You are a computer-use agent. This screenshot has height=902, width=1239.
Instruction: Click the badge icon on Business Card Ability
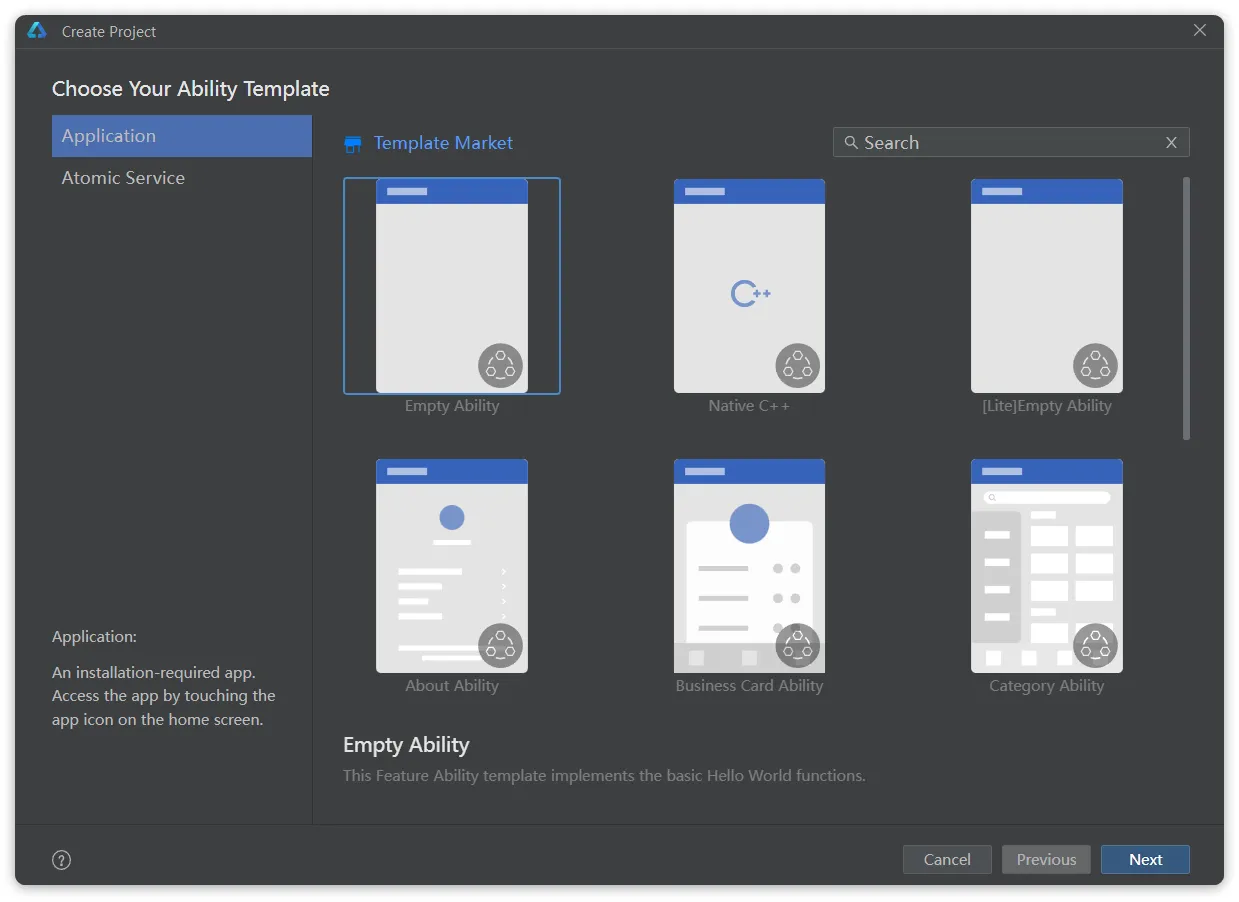pos(798,646)
